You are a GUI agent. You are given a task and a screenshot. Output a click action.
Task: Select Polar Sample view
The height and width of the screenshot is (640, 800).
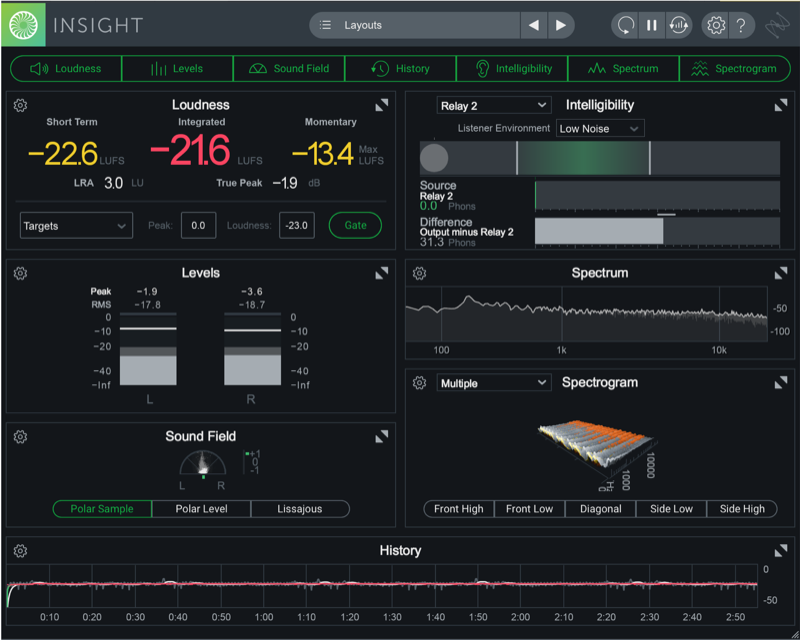coord(102,509)
